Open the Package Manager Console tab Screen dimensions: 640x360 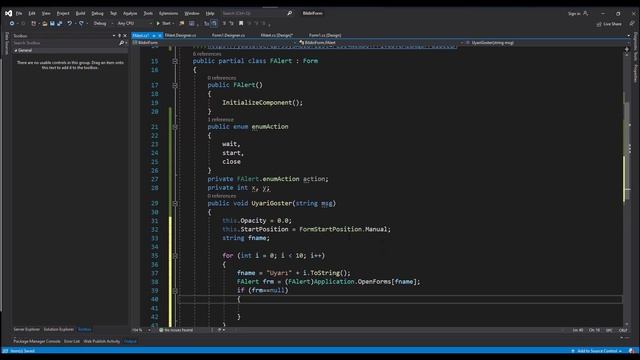pos(37,341)
